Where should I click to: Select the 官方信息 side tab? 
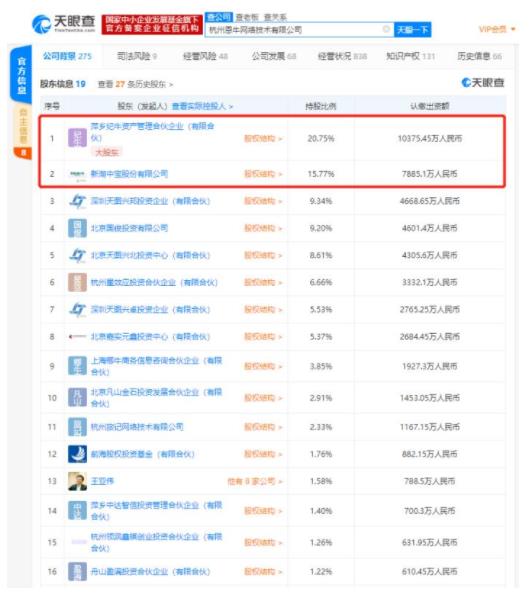click(x=22, y=75)
